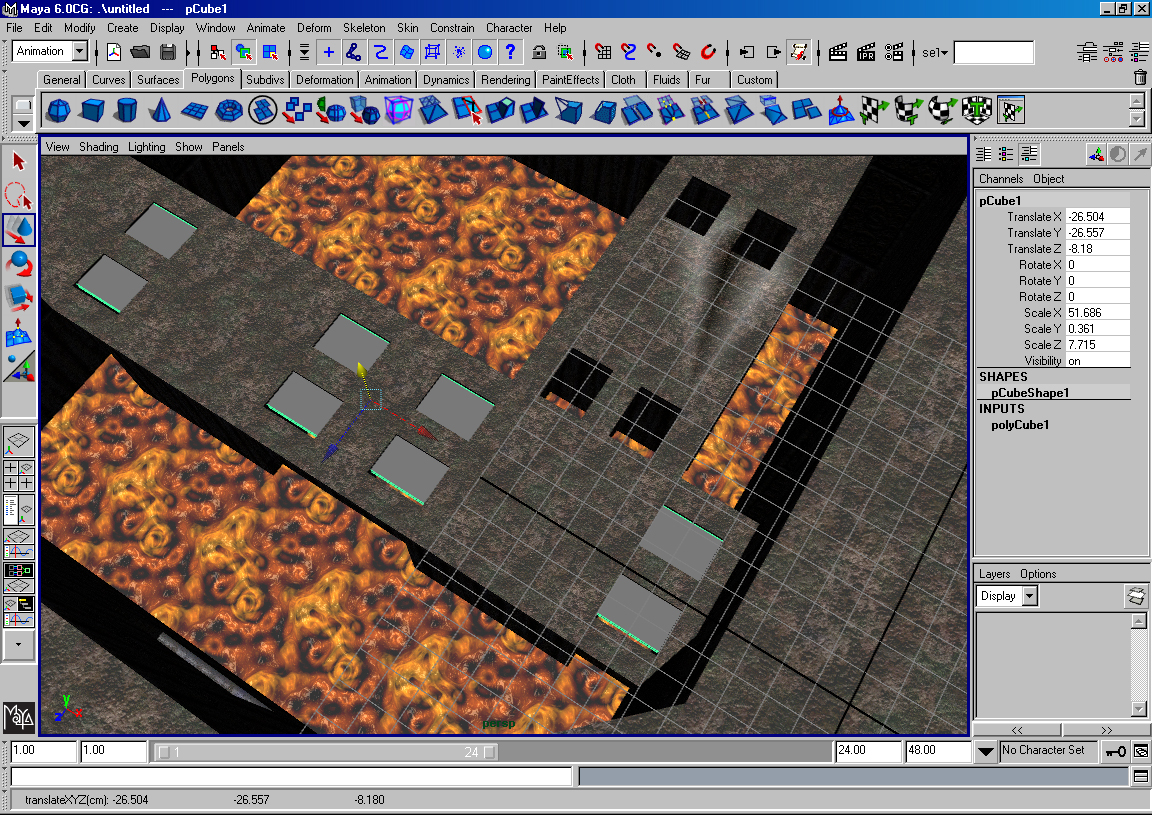Open the Animation menu set dropdown
Screen dimensions: 1152x815
(x=80, y=52)
